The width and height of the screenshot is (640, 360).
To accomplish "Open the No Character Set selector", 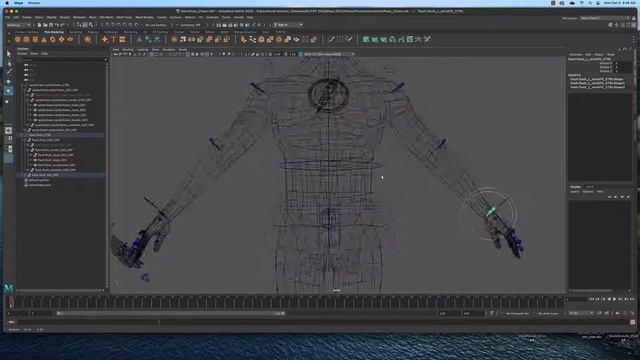I will pyautogui.click(x=517, y=313).
